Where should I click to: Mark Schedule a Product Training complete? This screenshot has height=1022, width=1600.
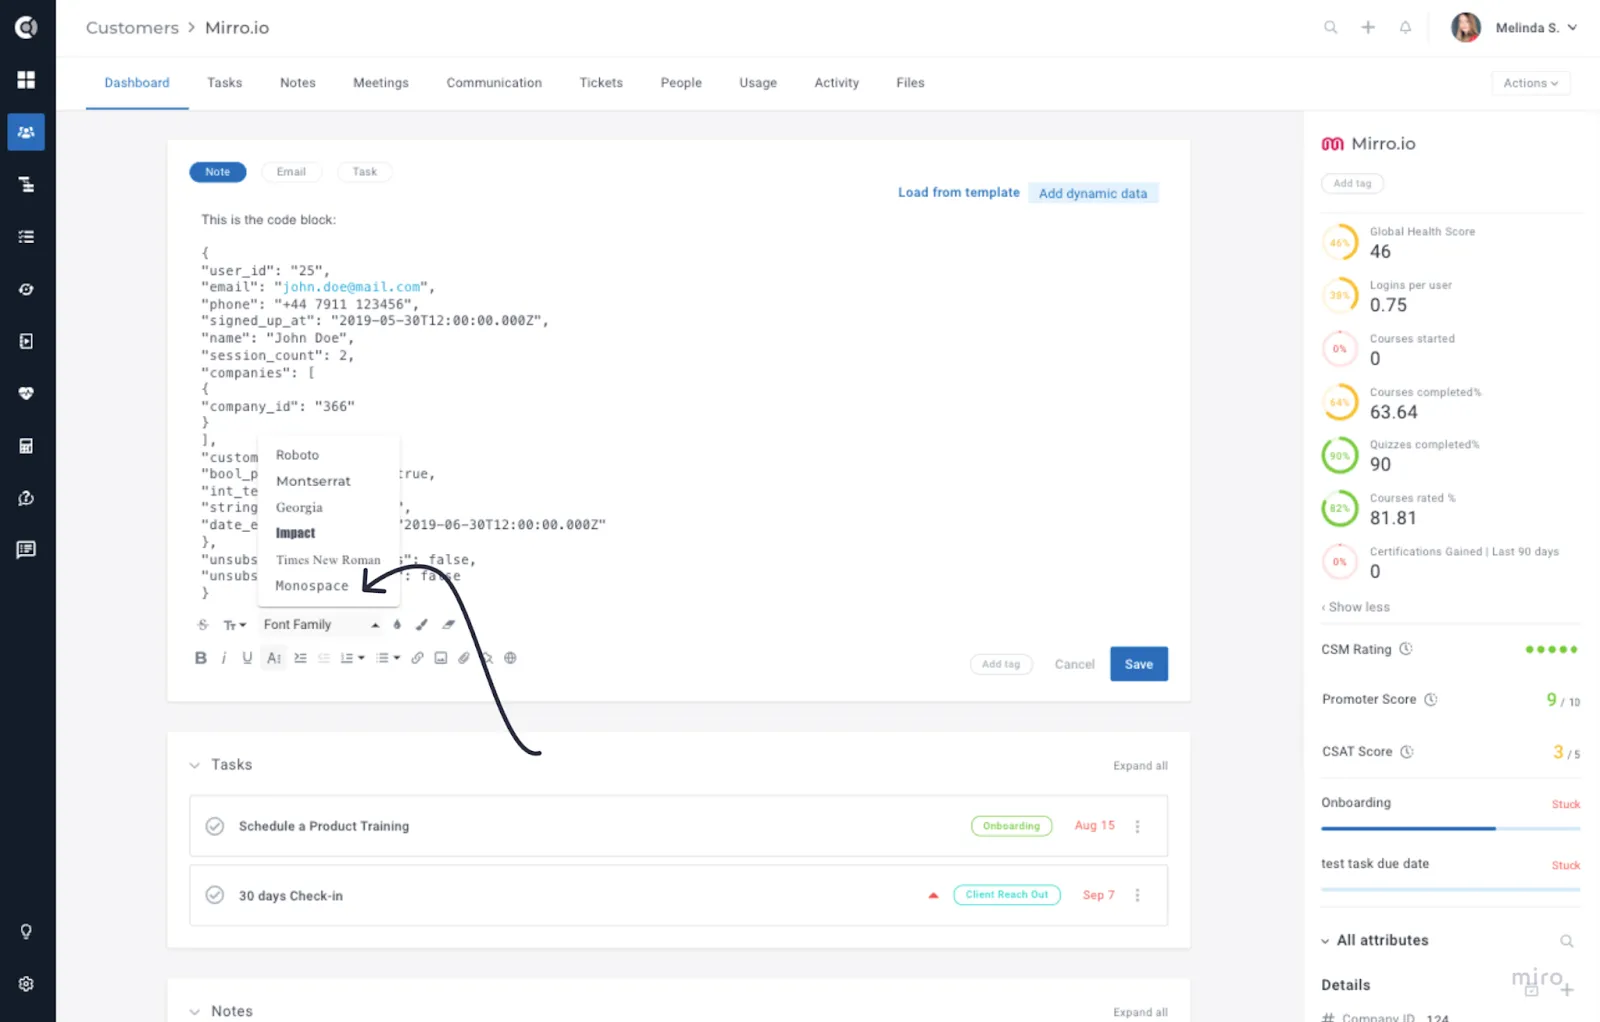pyautogui.click(x=214, y=826)
